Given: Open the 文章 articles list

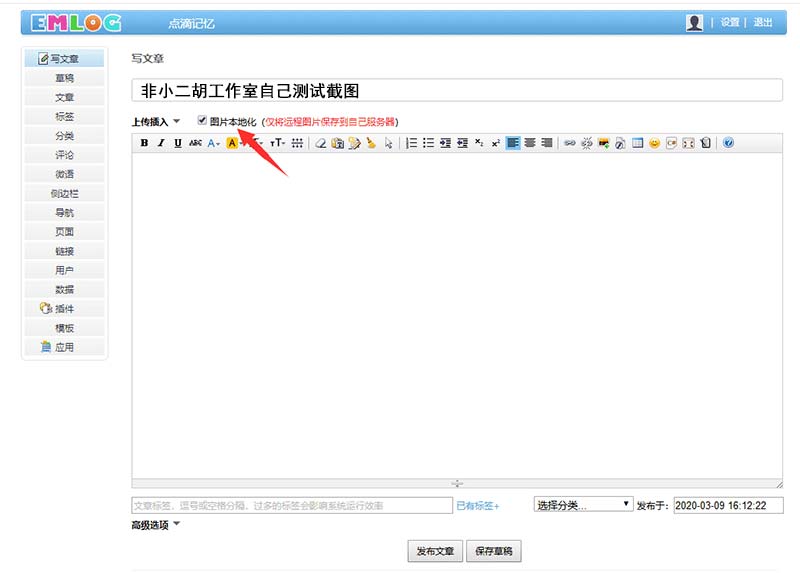Looking at the screenshot, I should (x=64, y=97).
